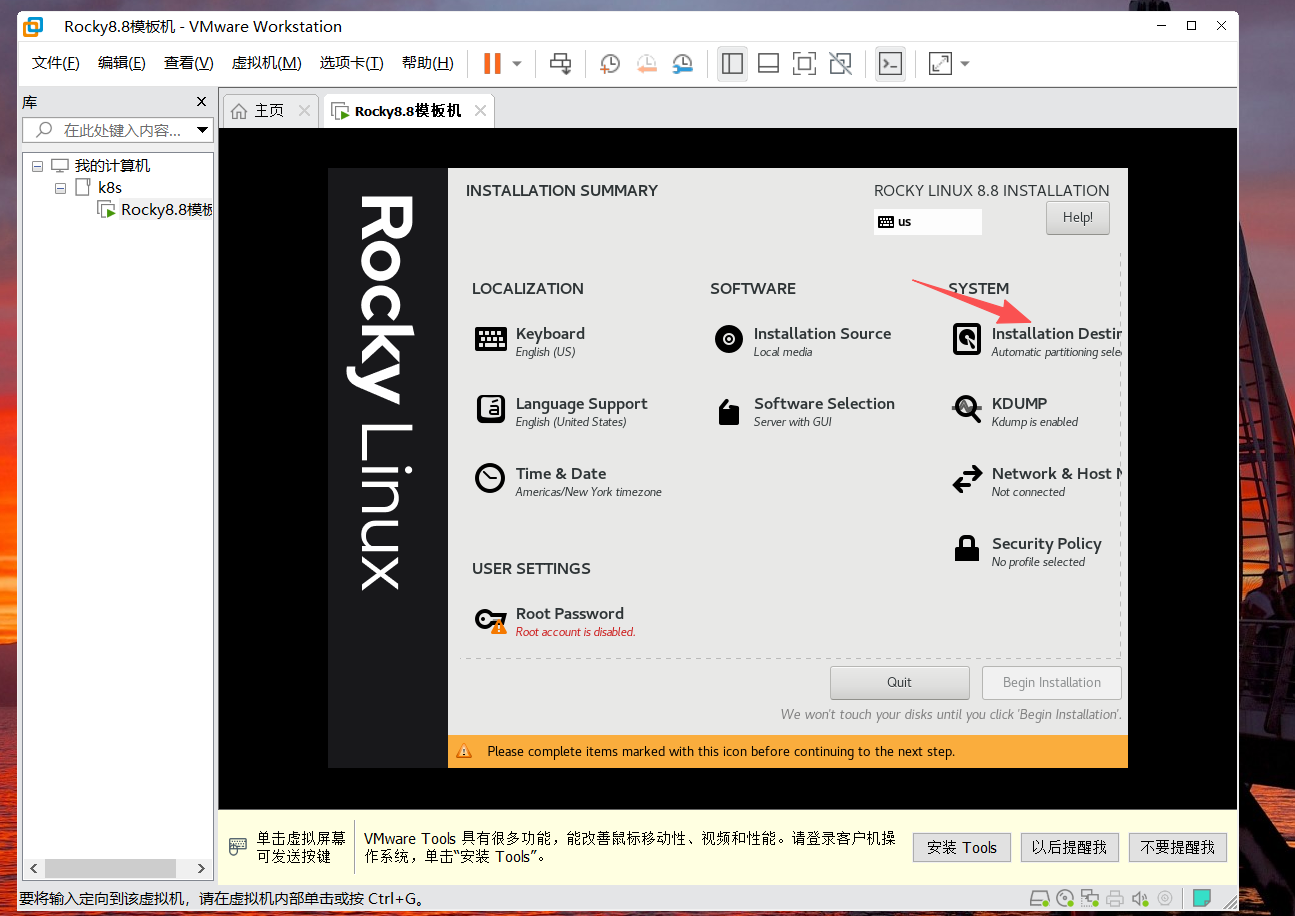Screen dimensions: 1295x916
Task: Click the 不要提醒我 button
Action: [x=1177, y=847]
